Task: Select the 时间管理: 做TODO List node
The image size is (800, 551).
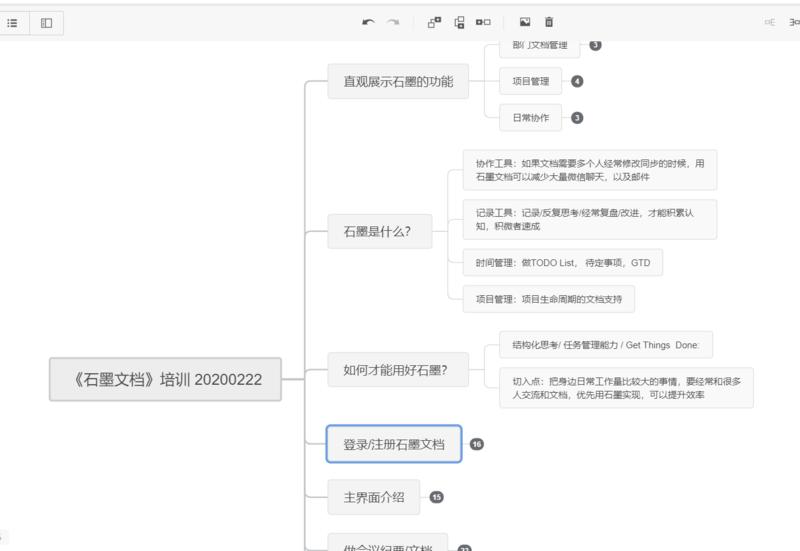Action: 563,263
